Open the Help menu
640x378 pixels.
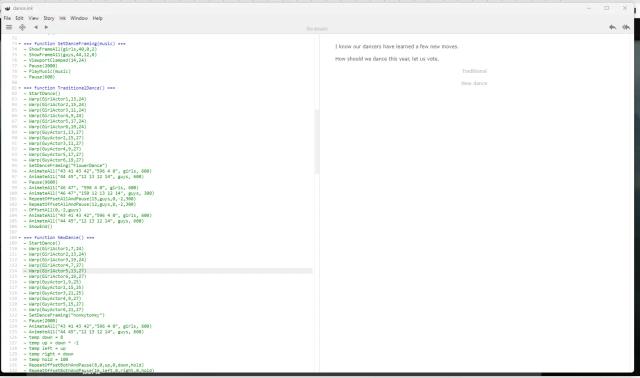pyautogui.click(x=98, y=18)
